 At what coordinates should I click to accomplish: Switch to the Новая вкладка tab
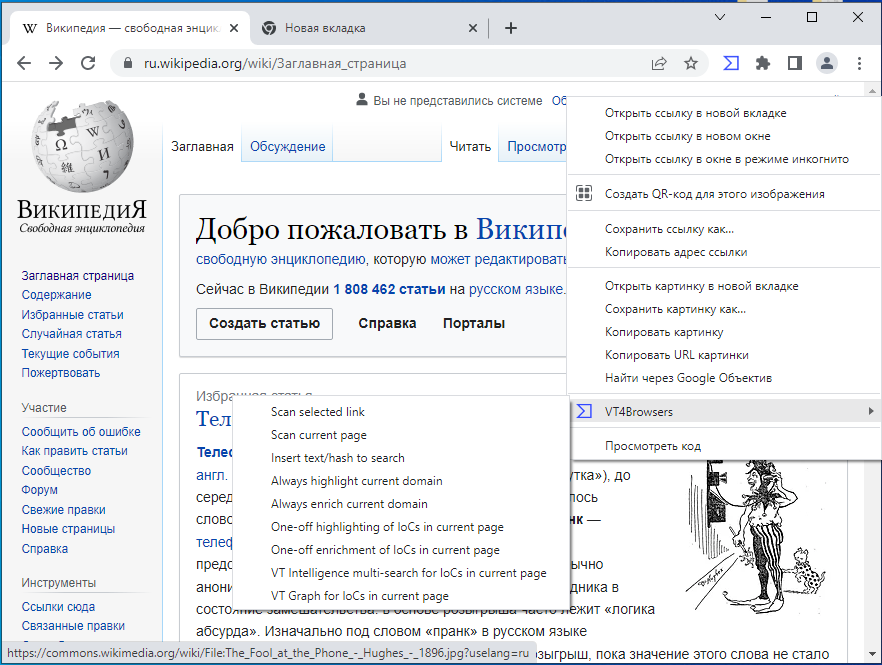[368, 28]
